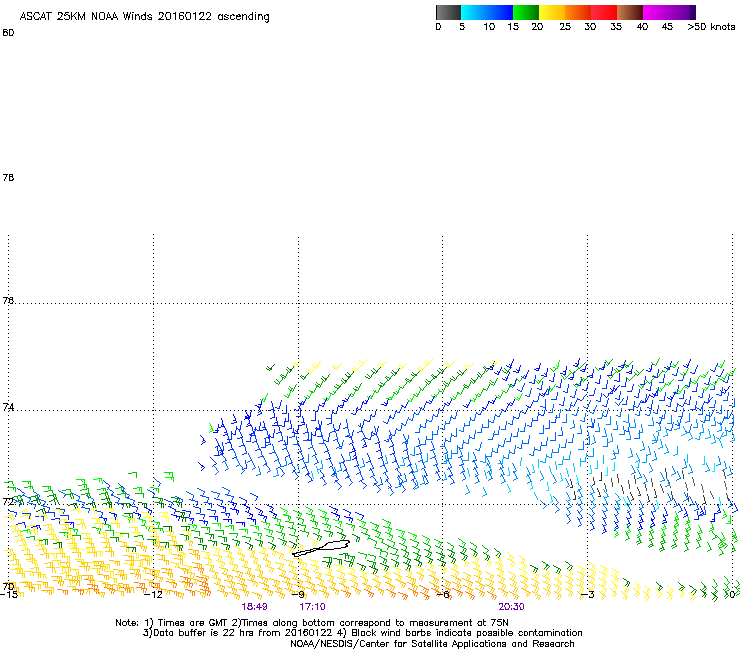The image size is (740, 650).
Task: Select the legend tick label '45'
Action: pos(667,27)
